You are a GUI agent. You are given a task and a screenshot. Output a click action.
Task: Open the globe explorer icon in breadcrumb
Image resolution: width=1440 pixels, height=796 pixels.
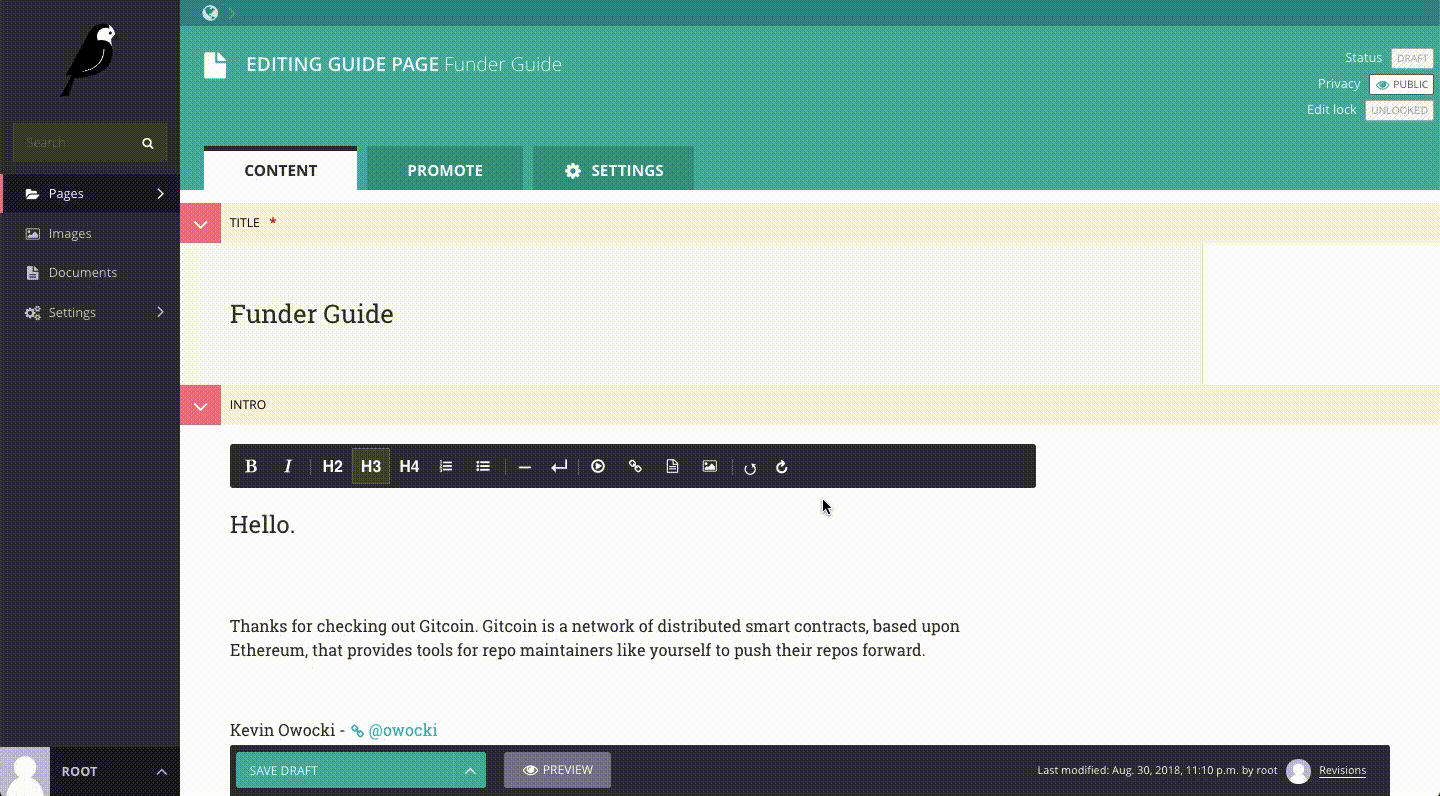pyautogui.click(x=210, y=13)
